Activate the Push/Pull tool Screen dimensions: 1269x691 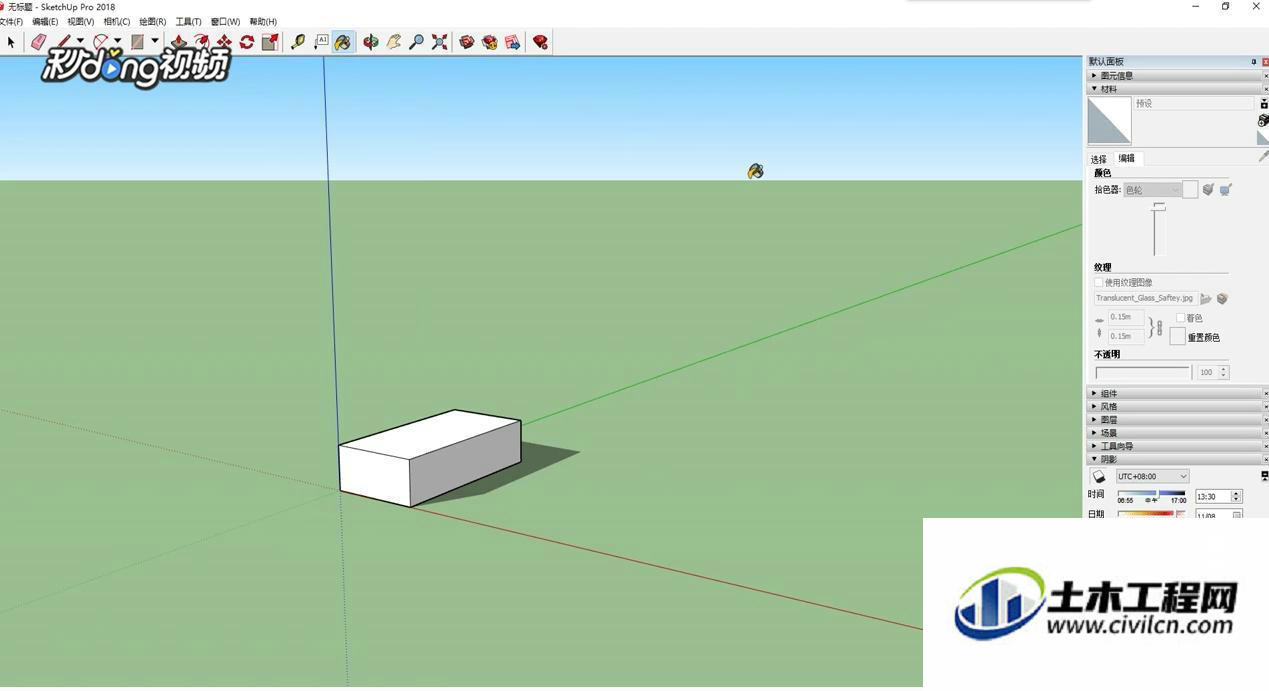coord(178,42)
